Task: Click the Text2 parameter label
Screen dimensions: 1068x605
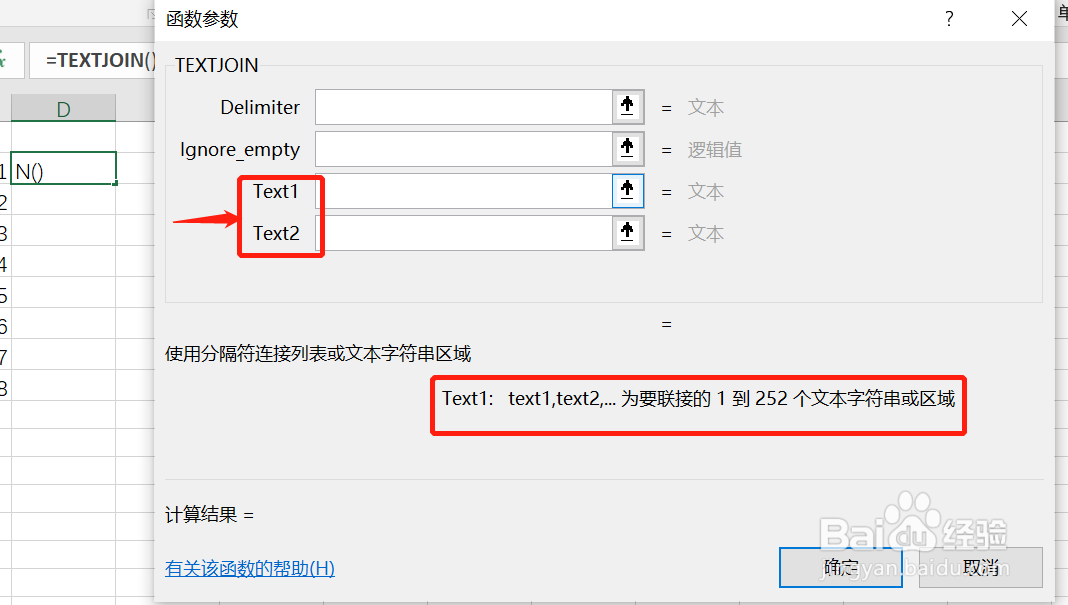Action: pyautogui.click(x=276, y=234)
